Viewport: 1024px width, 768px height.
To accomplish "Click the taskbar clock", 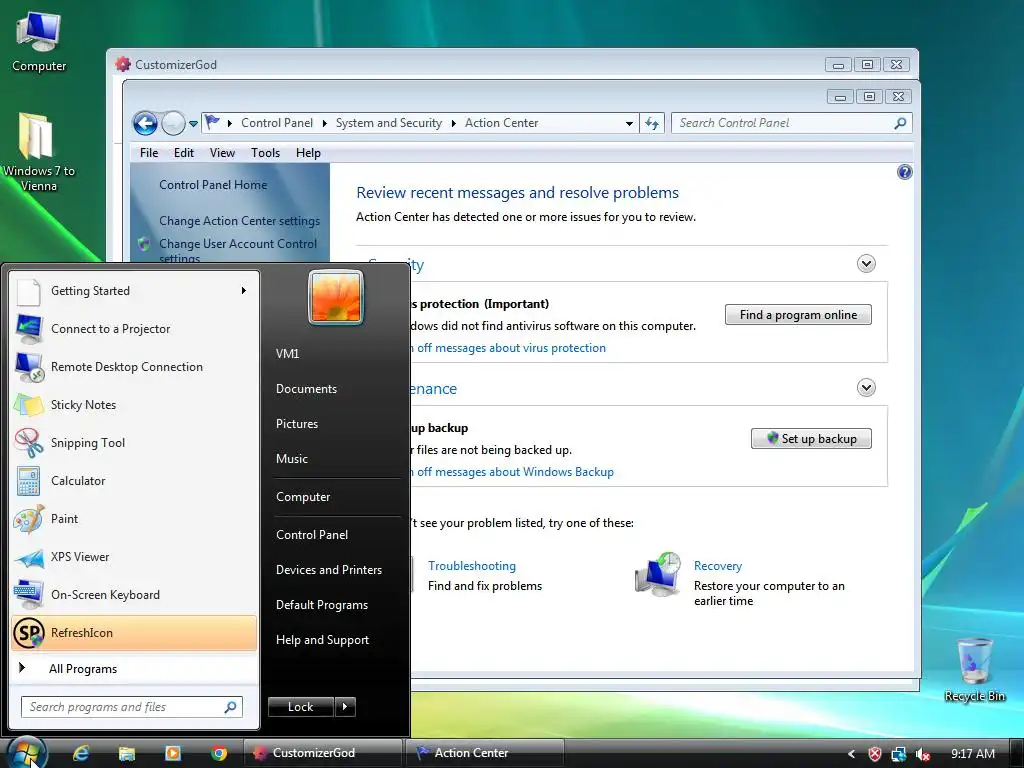I will tap(972, 754).
